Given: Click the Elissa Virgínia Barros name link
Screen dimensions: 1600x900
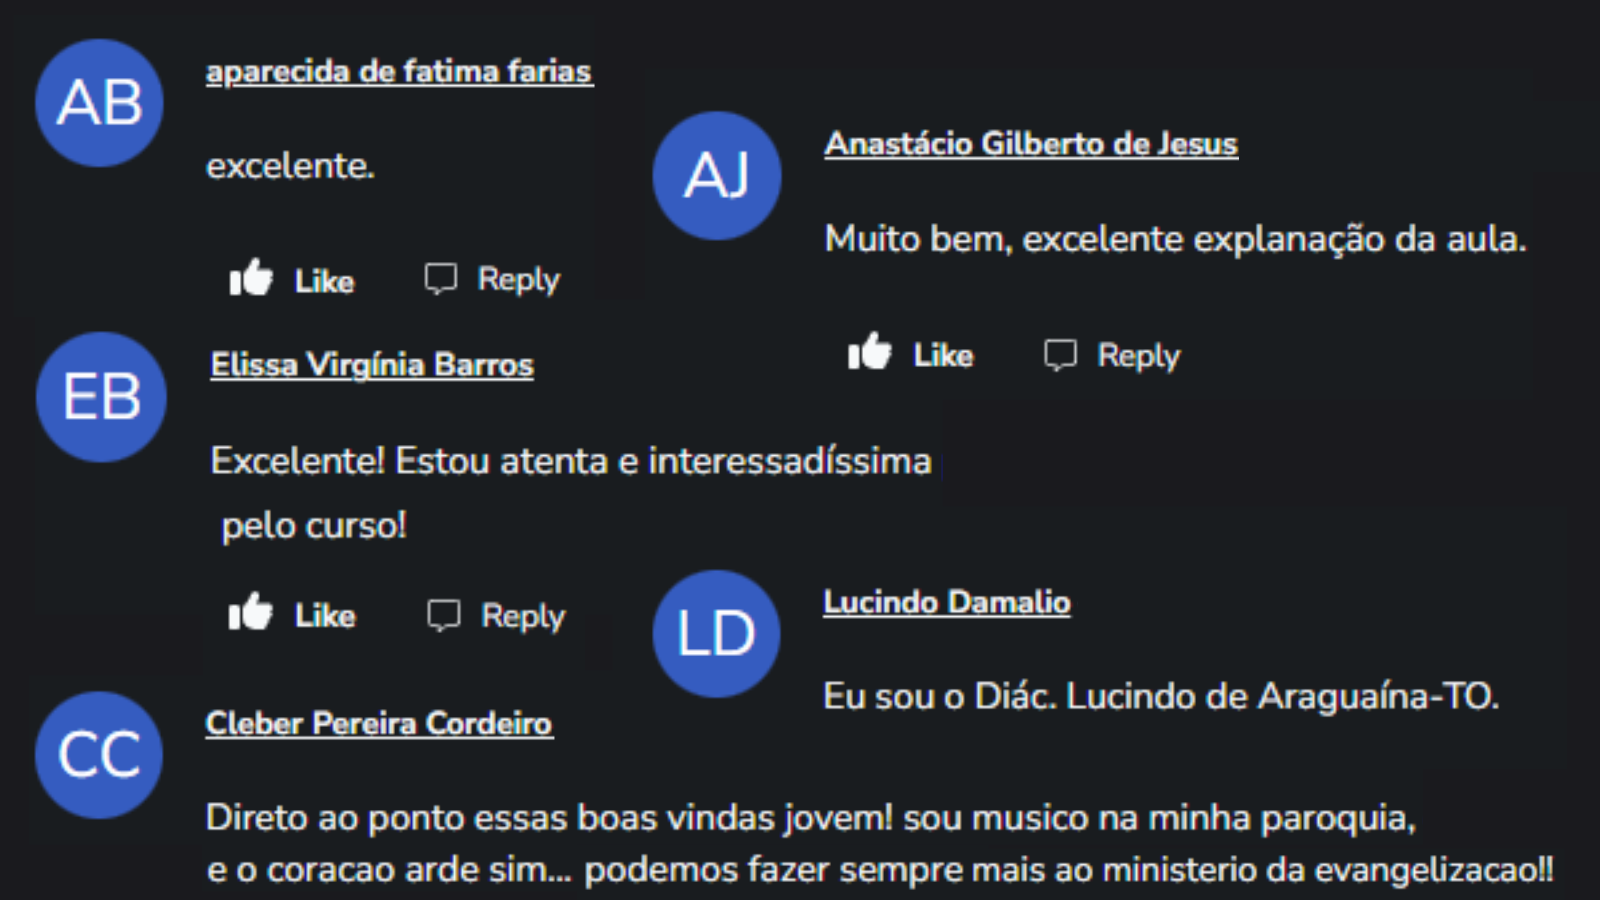Looking at the screenshot, I should (372, 365).
